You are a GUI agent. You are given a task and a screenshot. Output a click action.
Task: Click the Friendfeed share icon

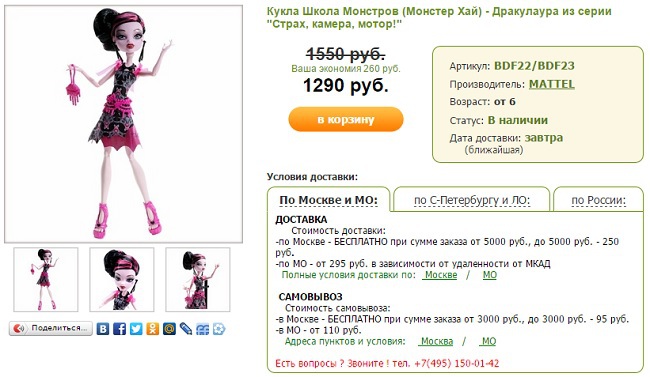coord(202,329)
